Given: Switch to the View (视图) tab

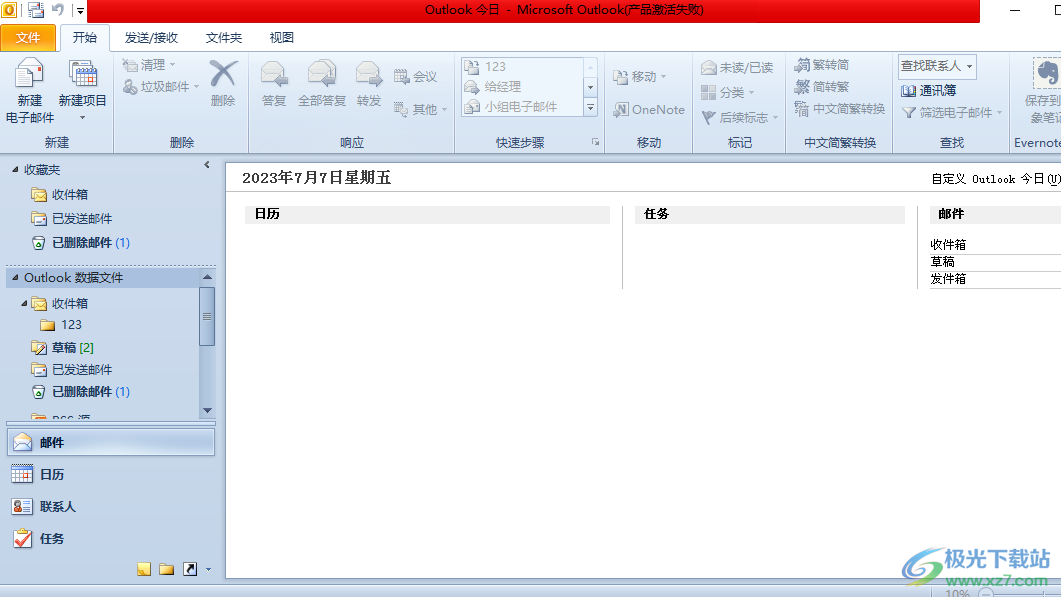Looking at the screenshot, I should tap(281, 38).
